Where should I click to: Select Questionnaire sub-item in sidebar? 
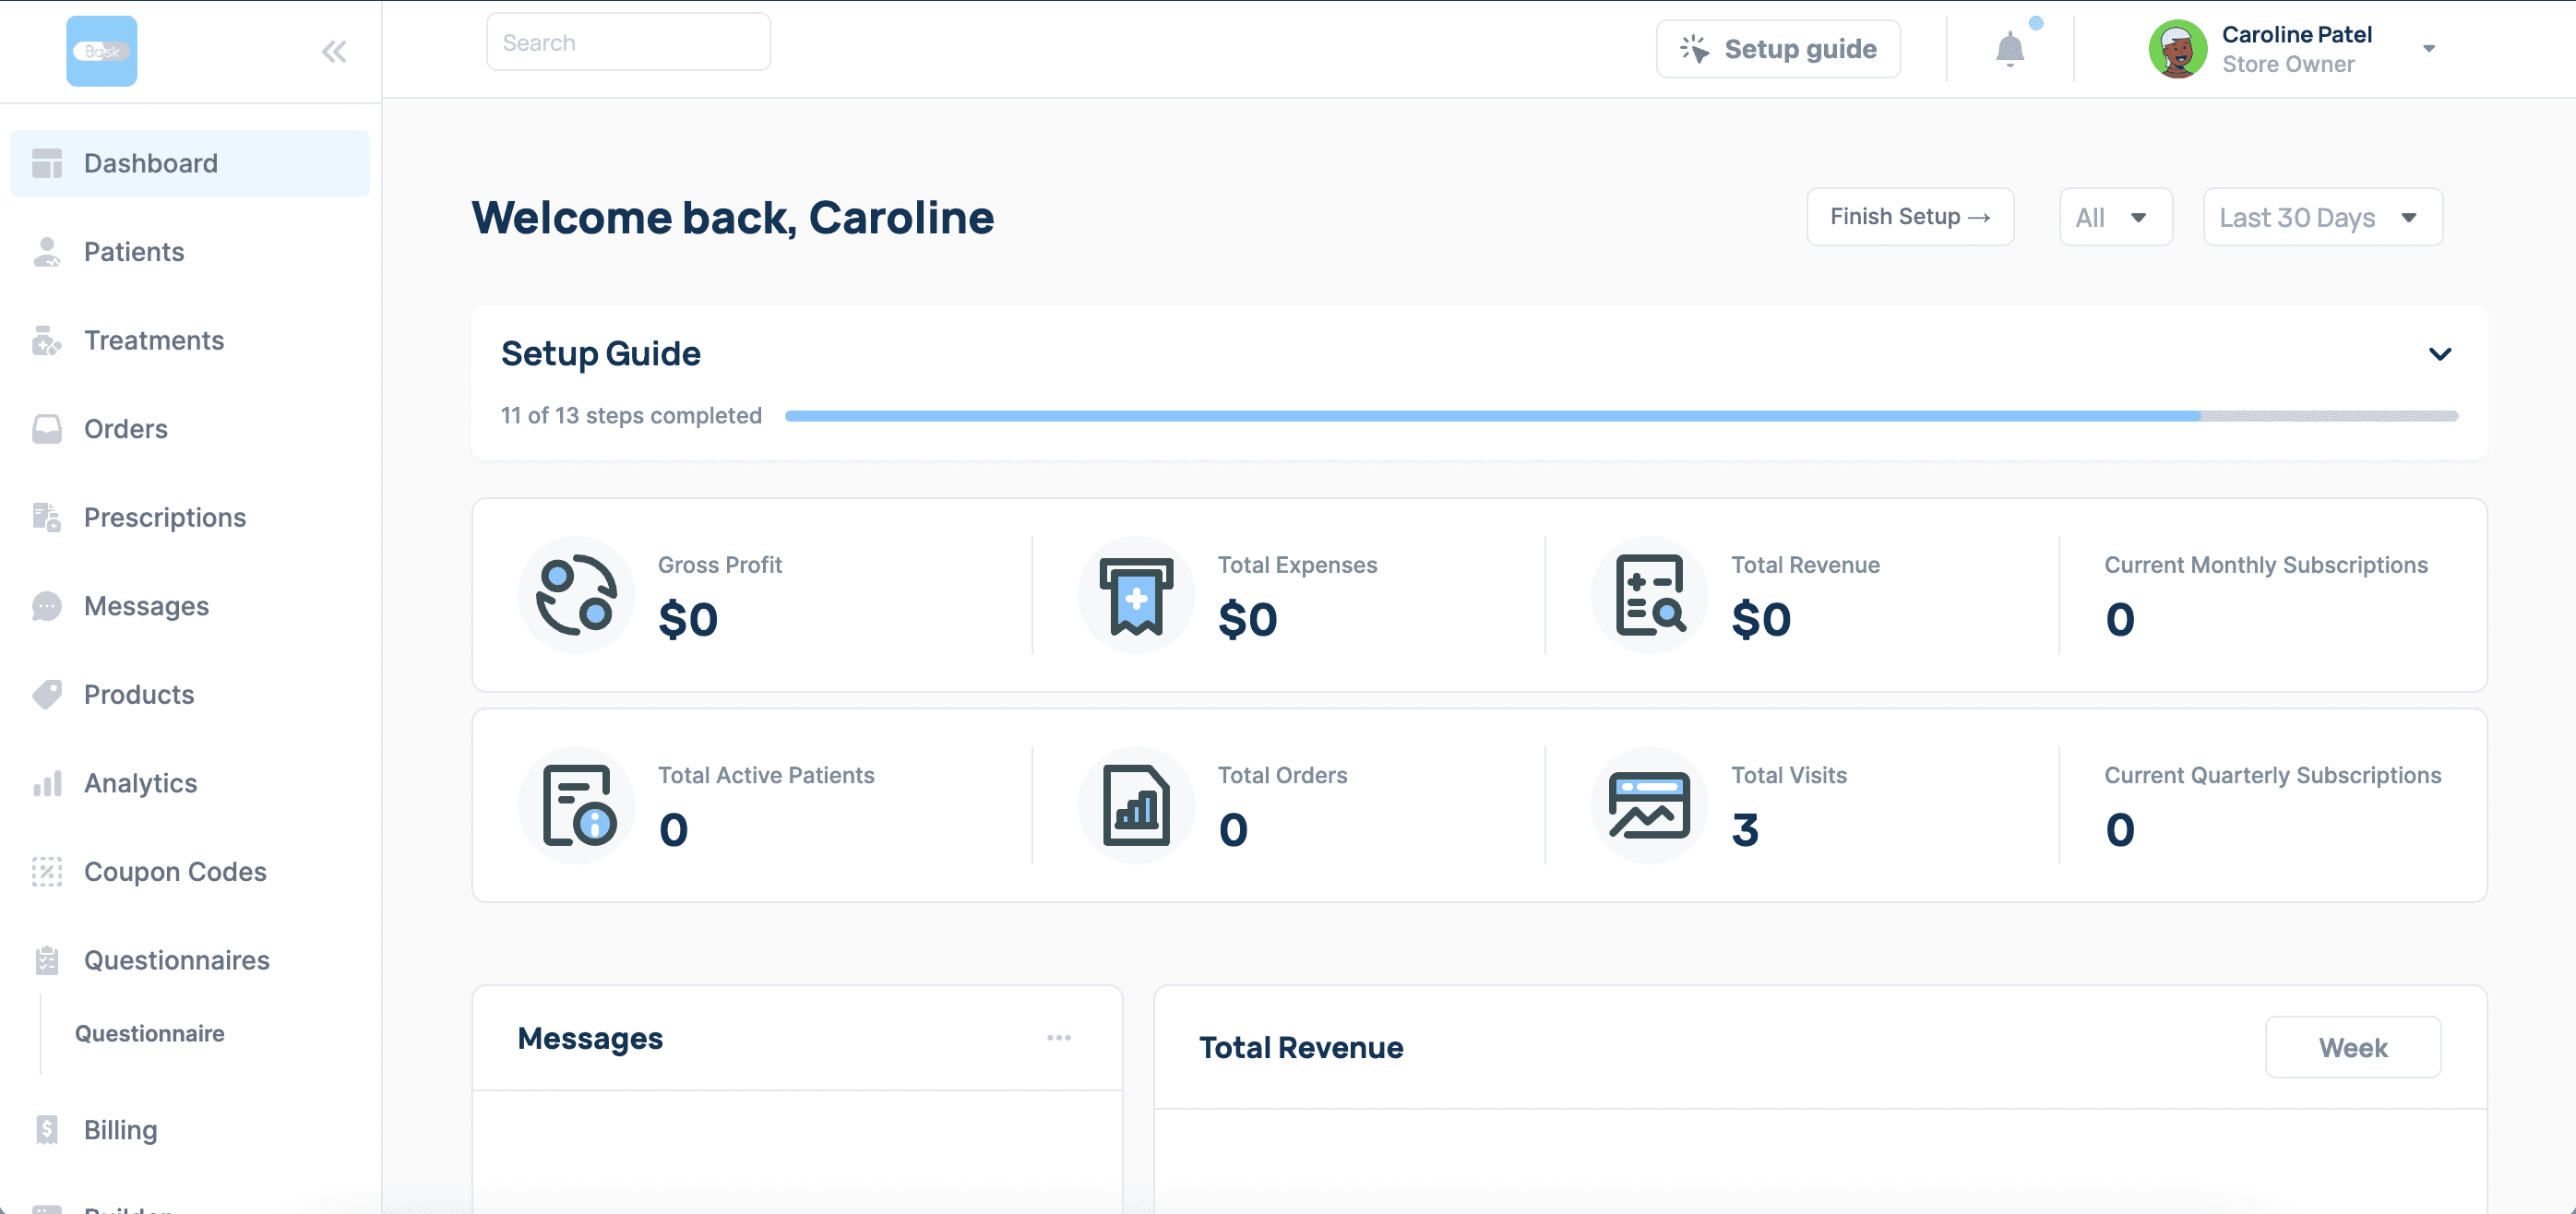coord(150,1033)
